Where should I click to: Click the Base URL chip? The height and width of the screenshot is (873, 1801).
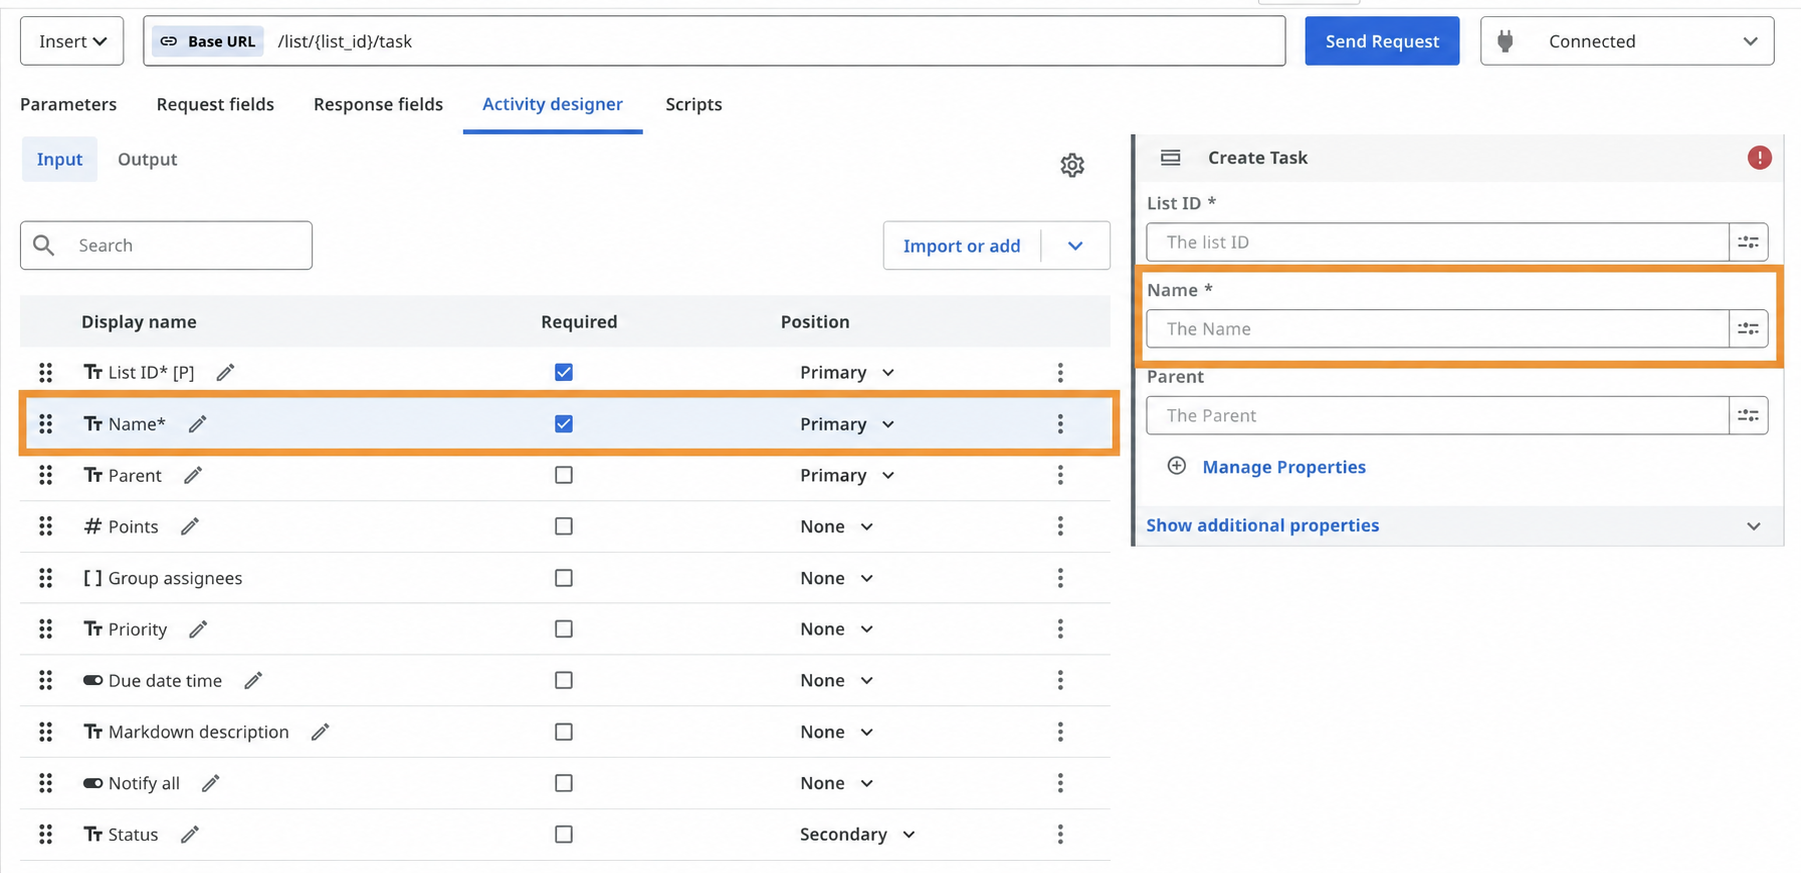pos(208,41)
